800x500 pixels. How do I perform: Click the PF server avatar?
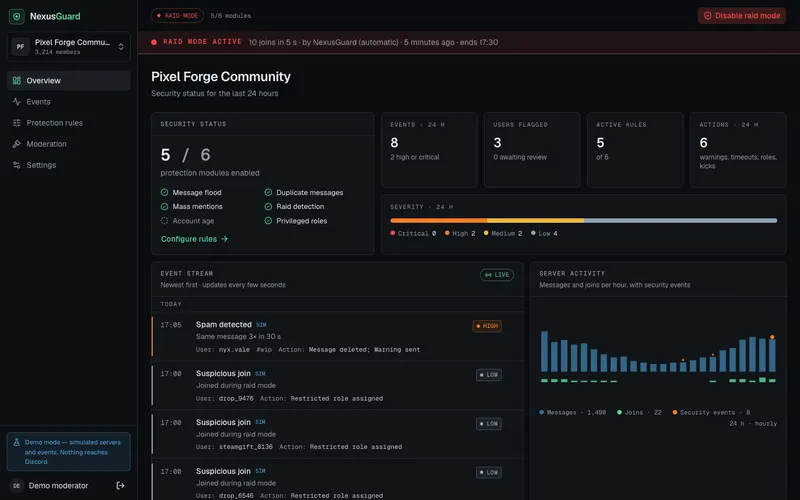[20, 46]
